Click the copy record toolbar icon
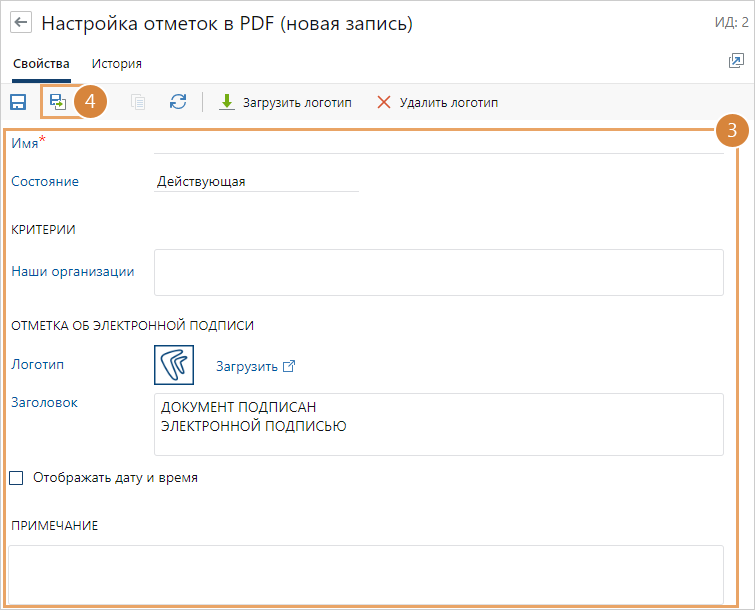Screen dimensions: 755x610 [138, 102]
